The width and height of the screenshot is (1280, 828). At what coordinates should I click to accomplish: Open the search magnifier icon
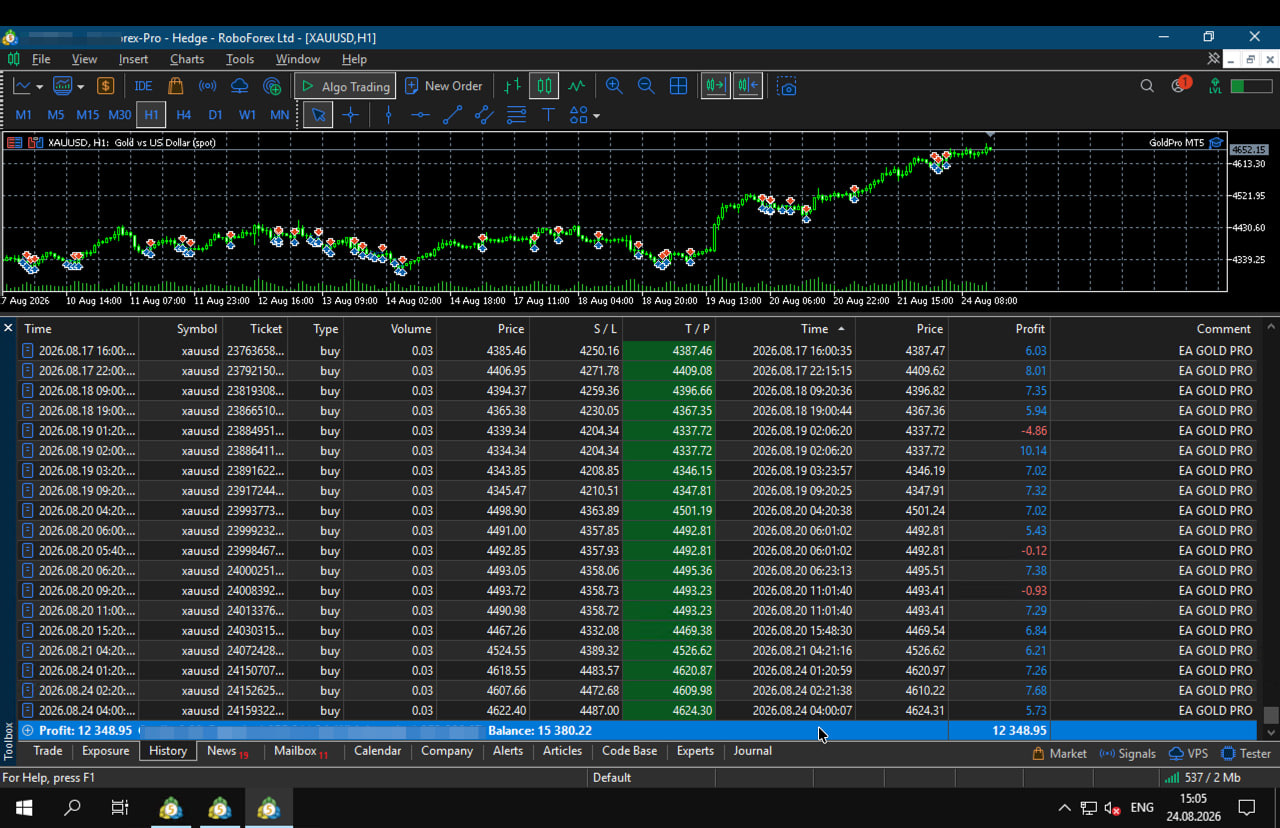pos(1147,86)
